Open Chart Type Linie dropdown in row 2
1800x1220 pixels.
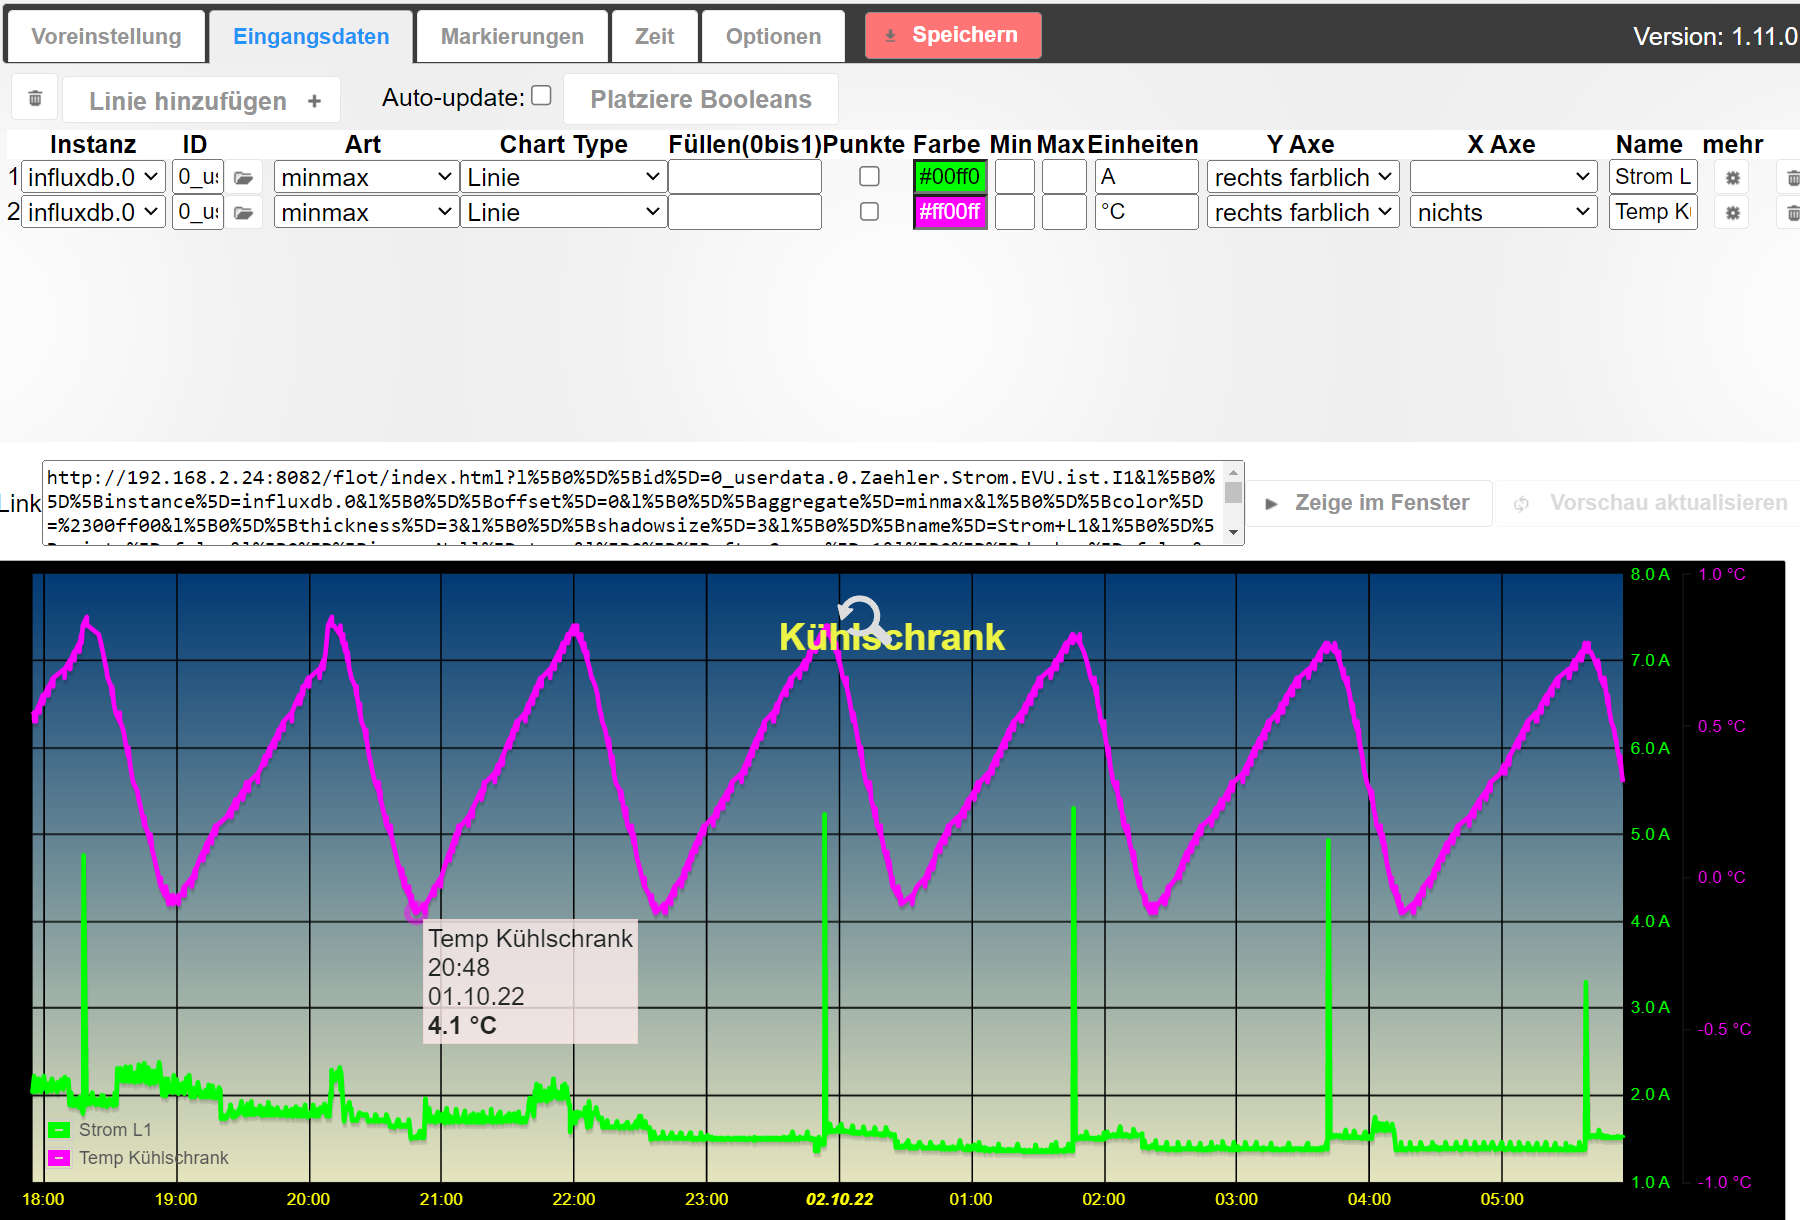click(563, 213)
